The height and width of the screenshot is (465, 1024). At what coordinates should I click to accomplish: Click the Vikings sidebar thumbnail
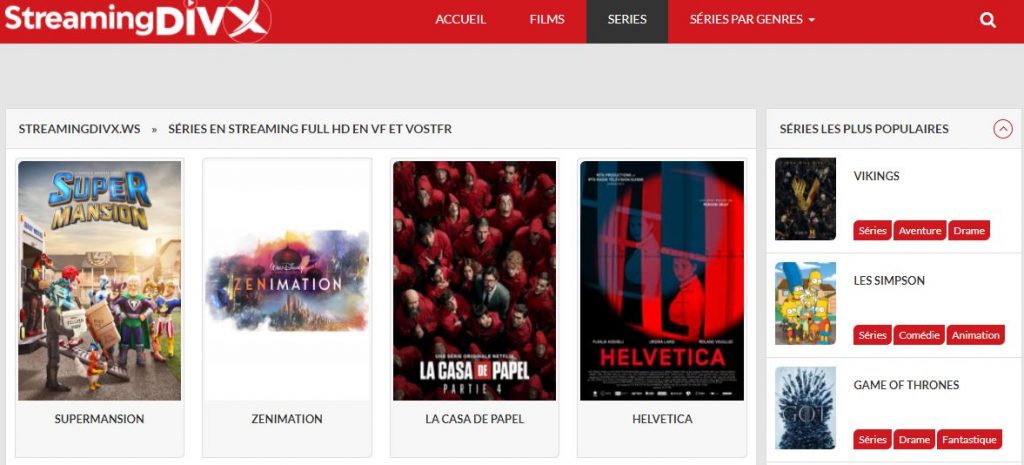point(805,199)
